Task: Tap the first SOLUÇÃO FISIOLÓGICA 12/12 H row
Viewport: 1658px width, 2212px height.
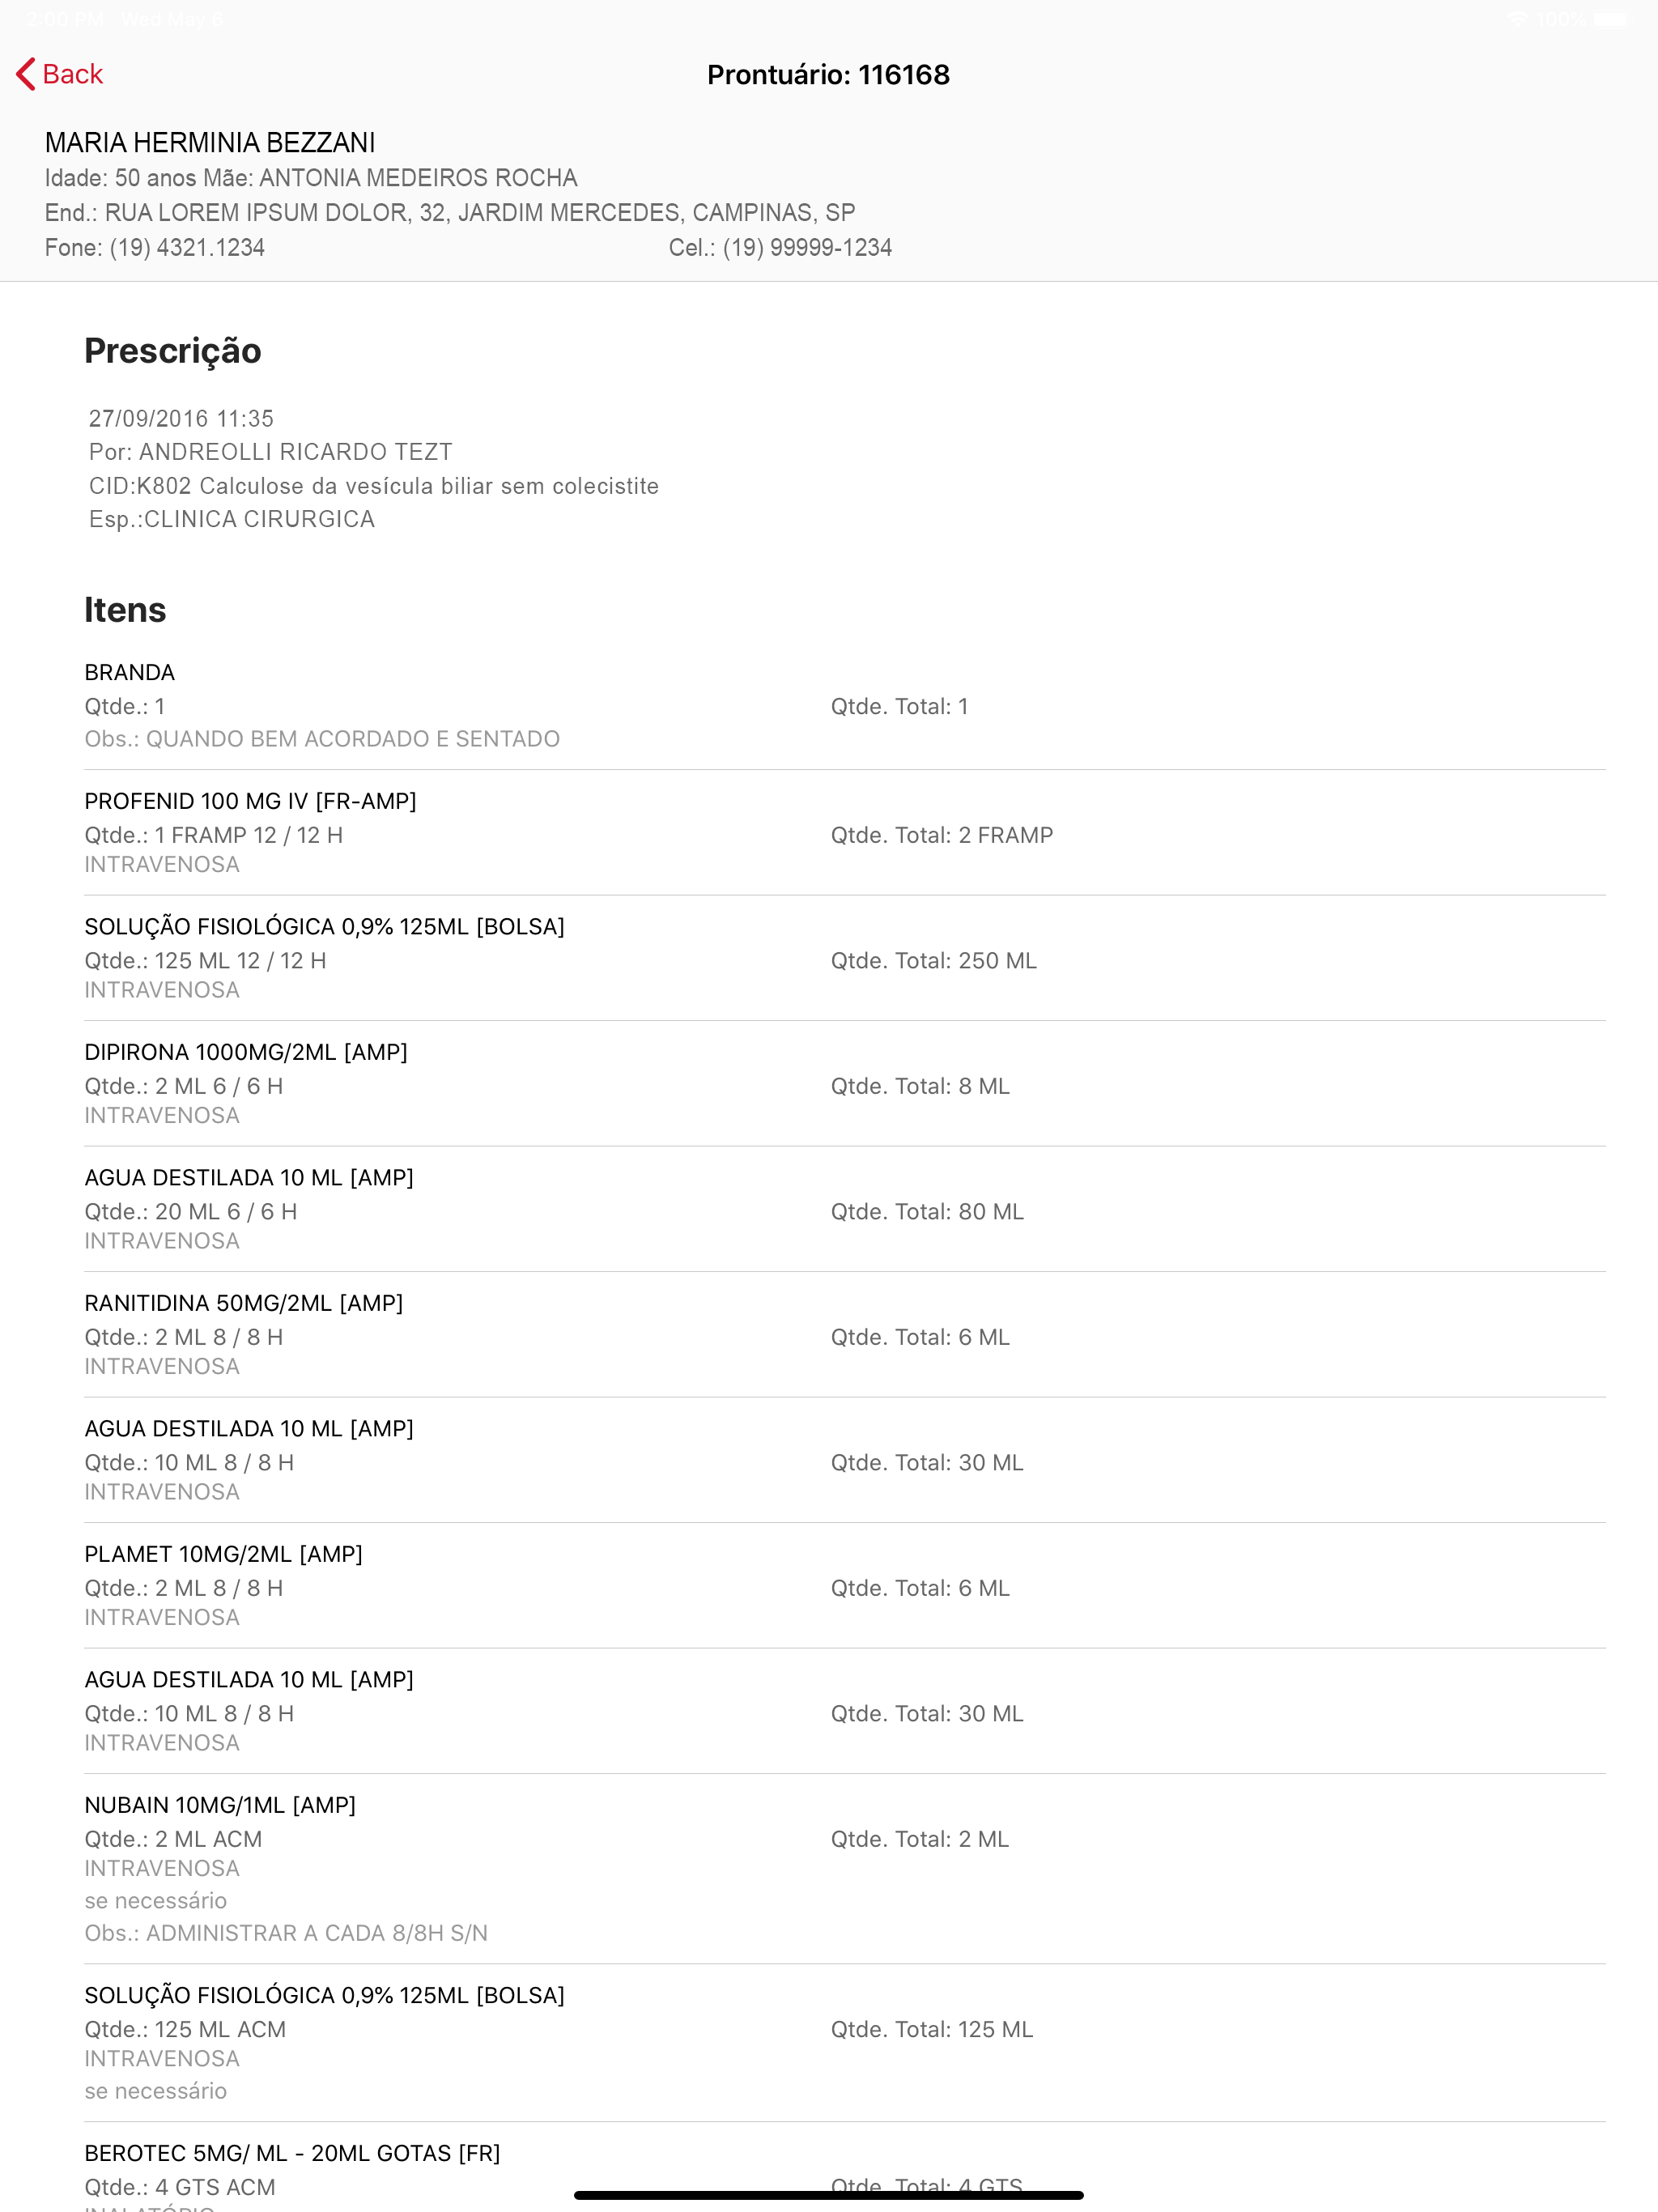Action: pyautogui.click(x=845, y=958)
